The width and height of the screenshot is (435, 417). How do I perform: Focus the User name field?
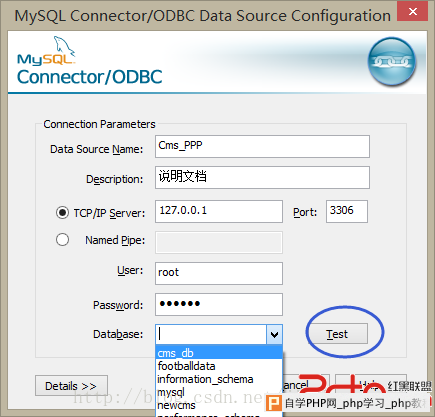click(219, 273)
